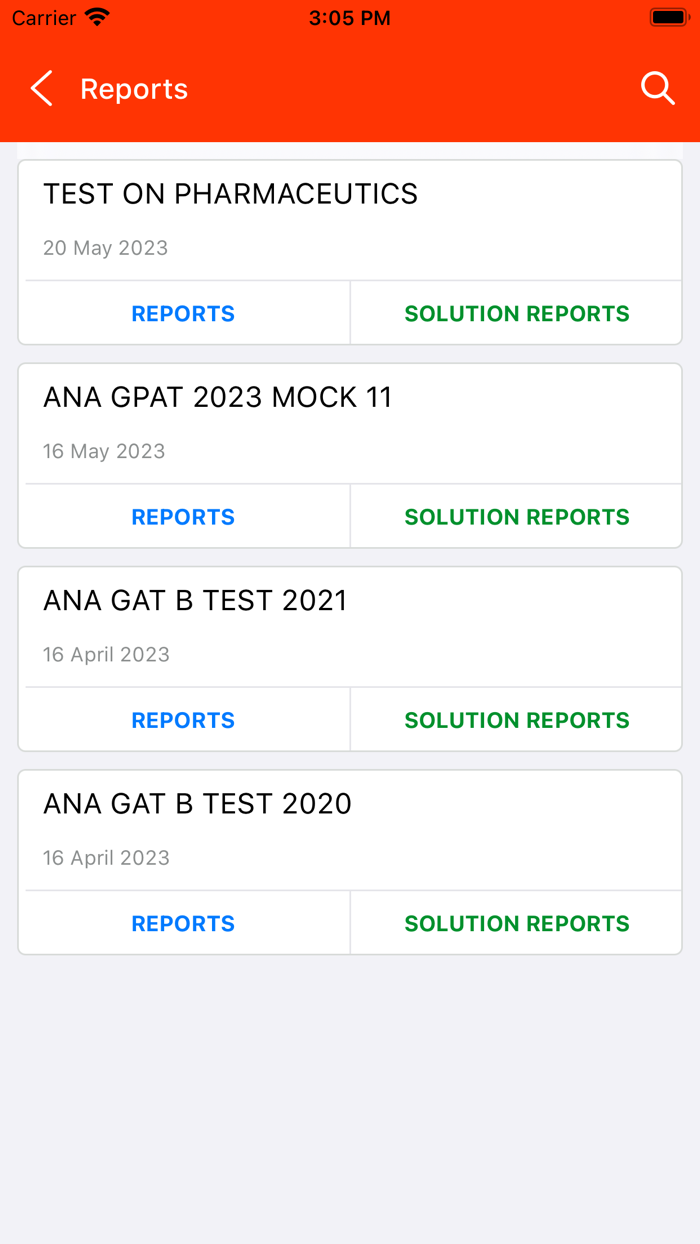Open REPORTS for ANA GPAT 2023 MOCK 11
The image size is (700, 1244).
click(x=183, y=516)
